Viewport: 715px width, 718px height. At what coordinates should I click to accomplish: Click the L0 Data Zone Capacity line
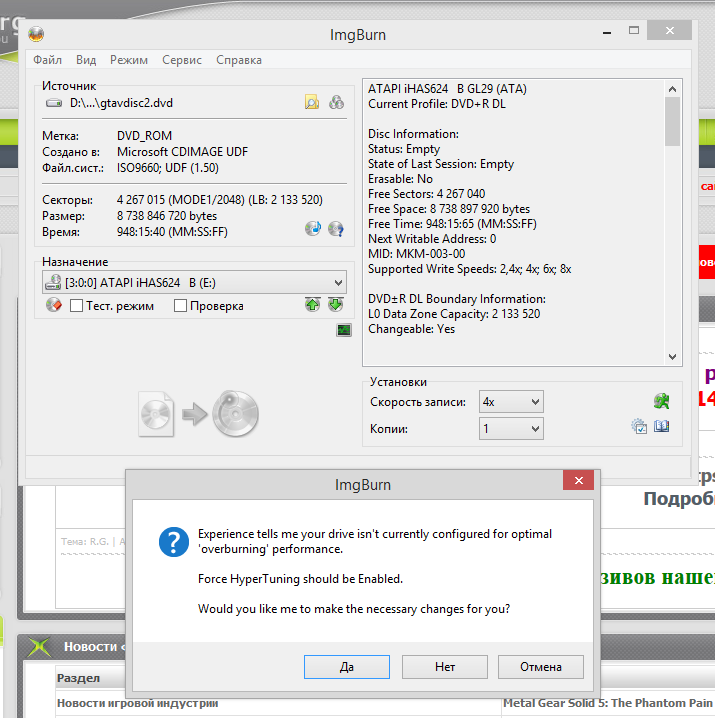click(x=454, y=314)
